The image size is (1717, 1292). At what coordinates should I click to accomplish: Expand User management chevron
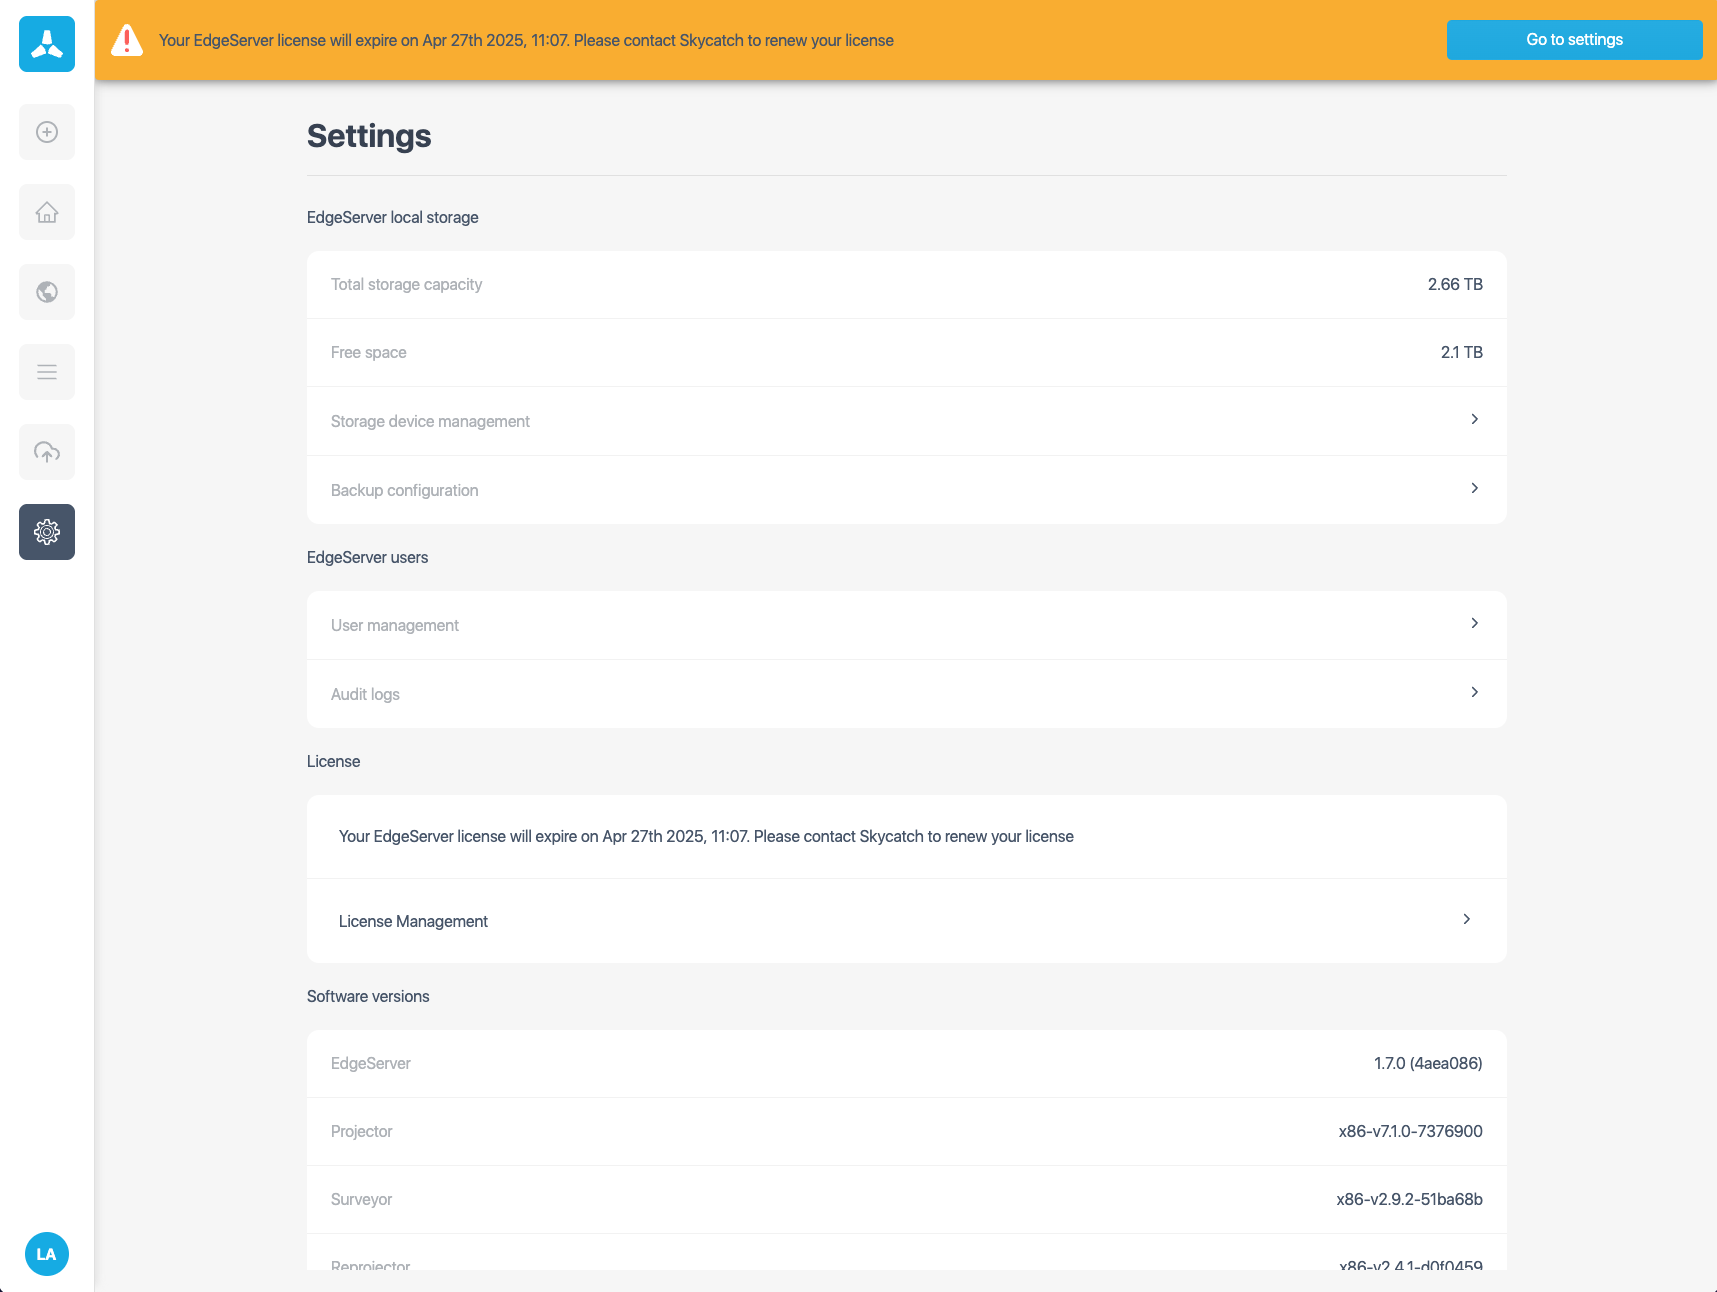point(1474,623)
